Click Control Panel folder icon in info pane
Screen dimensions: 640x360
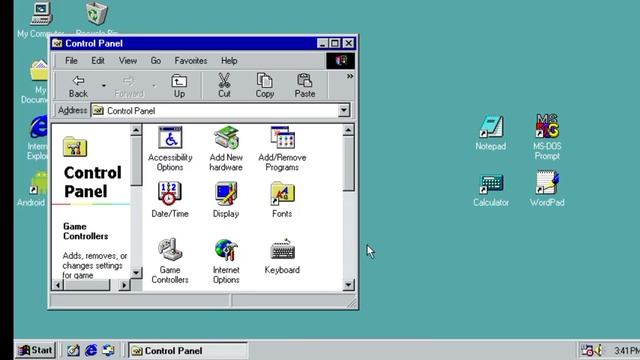click(75, 147)
